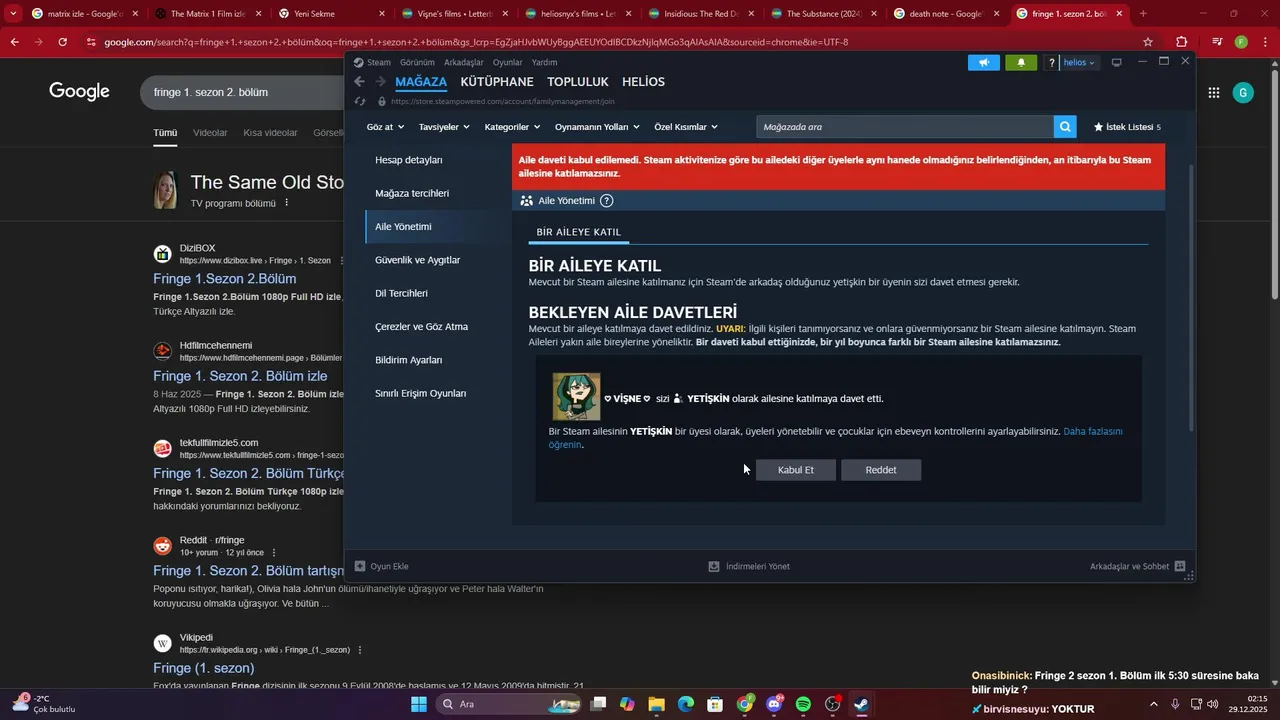Open Aile Yönetimi help circle icon
The width and height of the screenshot is (1280, 720).
pyautogui.click(x=606, y=201)
